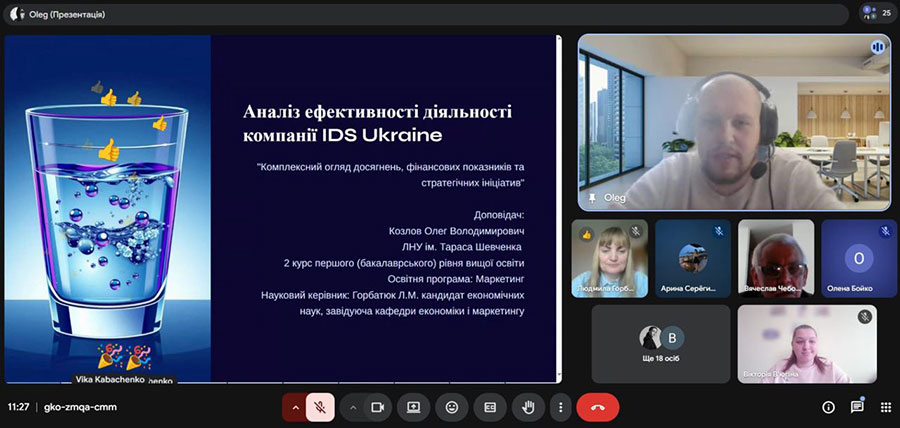Click the Oleg (Презентація) title bar
The width and height of the screenshot is (900, 428).
point(425,14)
